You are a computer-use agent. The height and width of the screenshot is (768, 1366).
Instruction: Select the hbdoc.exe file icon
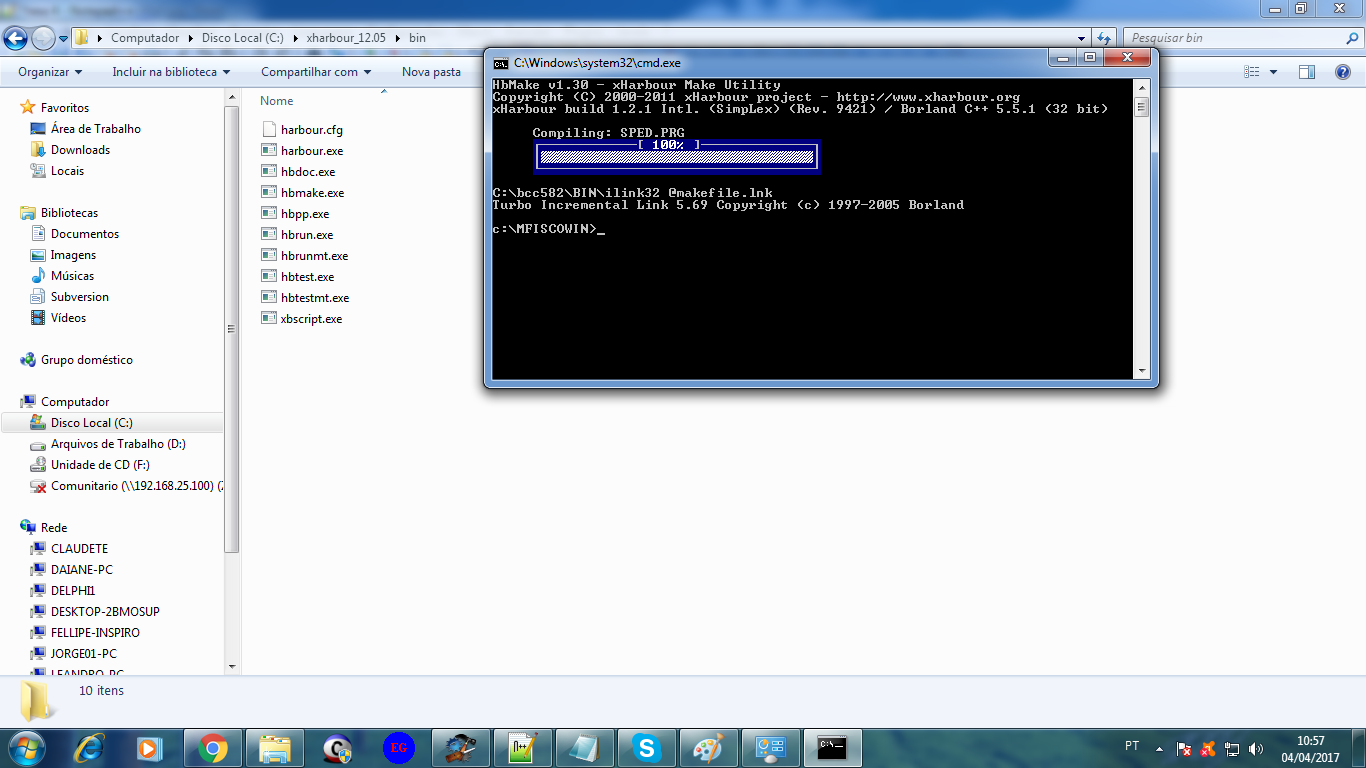click(x=268, y=171)
